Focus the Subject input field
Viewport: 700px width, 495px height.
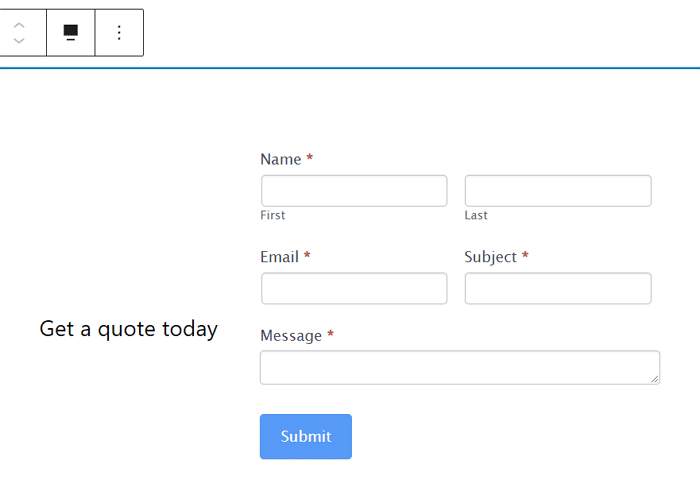pyautogui.click(x=558, y=289)
